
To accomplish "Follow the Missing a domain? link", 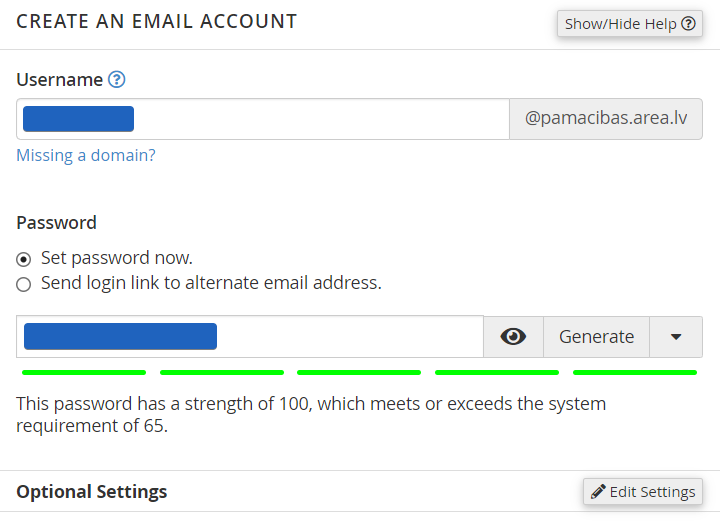I will pos(86,155).
